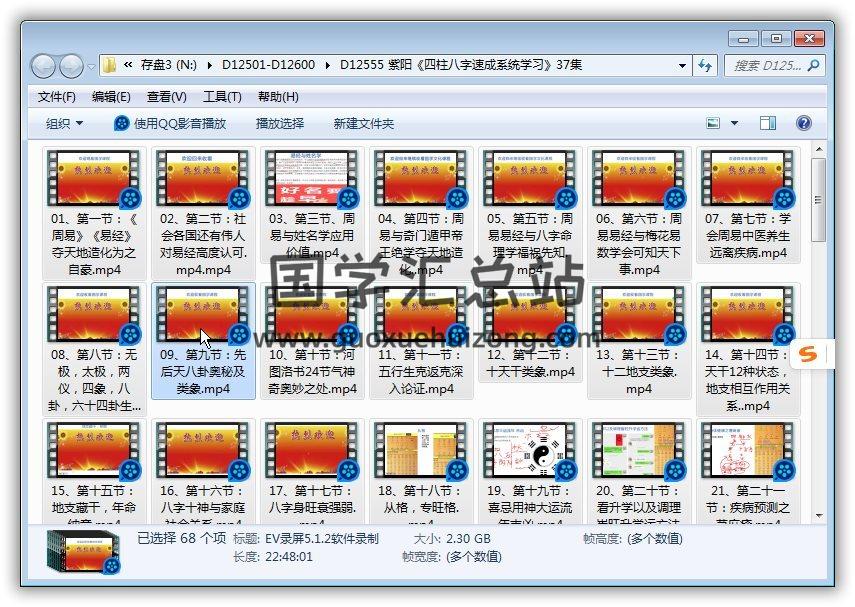
Task: Open the view options dropdown arrow
Action: (734, 123)
